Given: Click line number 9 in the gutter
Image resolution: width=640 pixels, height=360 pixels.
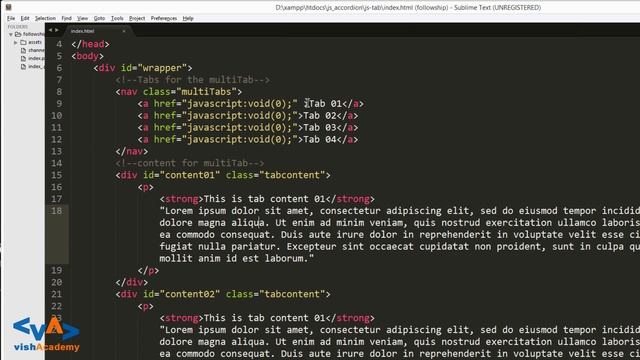Looking at the screenshot, I should point(59,104).
